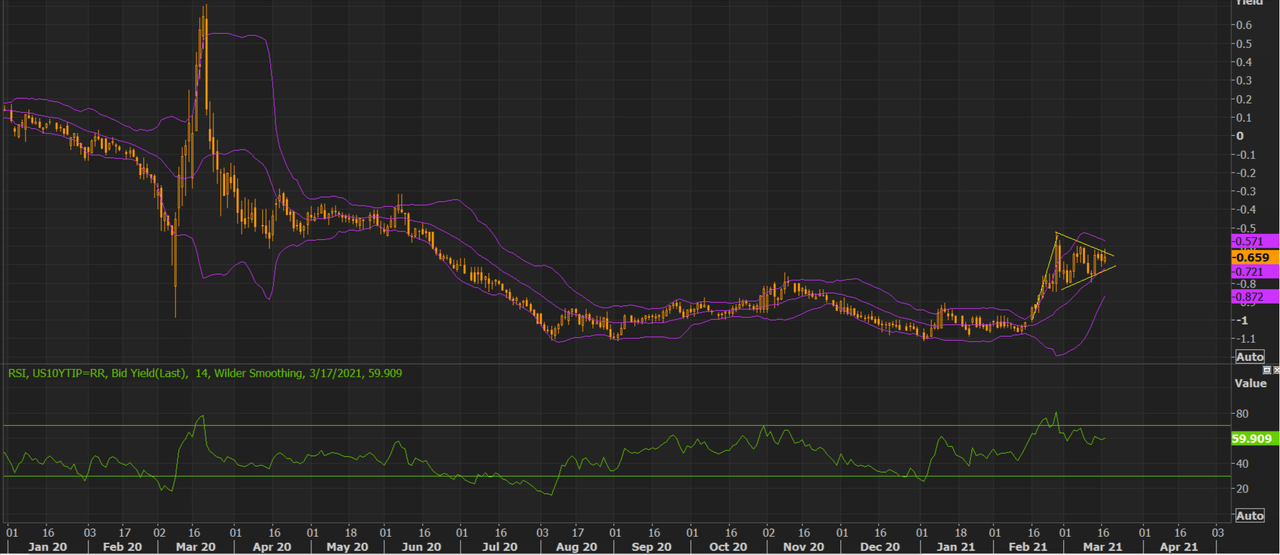Select the Oct 20 month label
1280x555 pixels.
(x=728, y=547)
